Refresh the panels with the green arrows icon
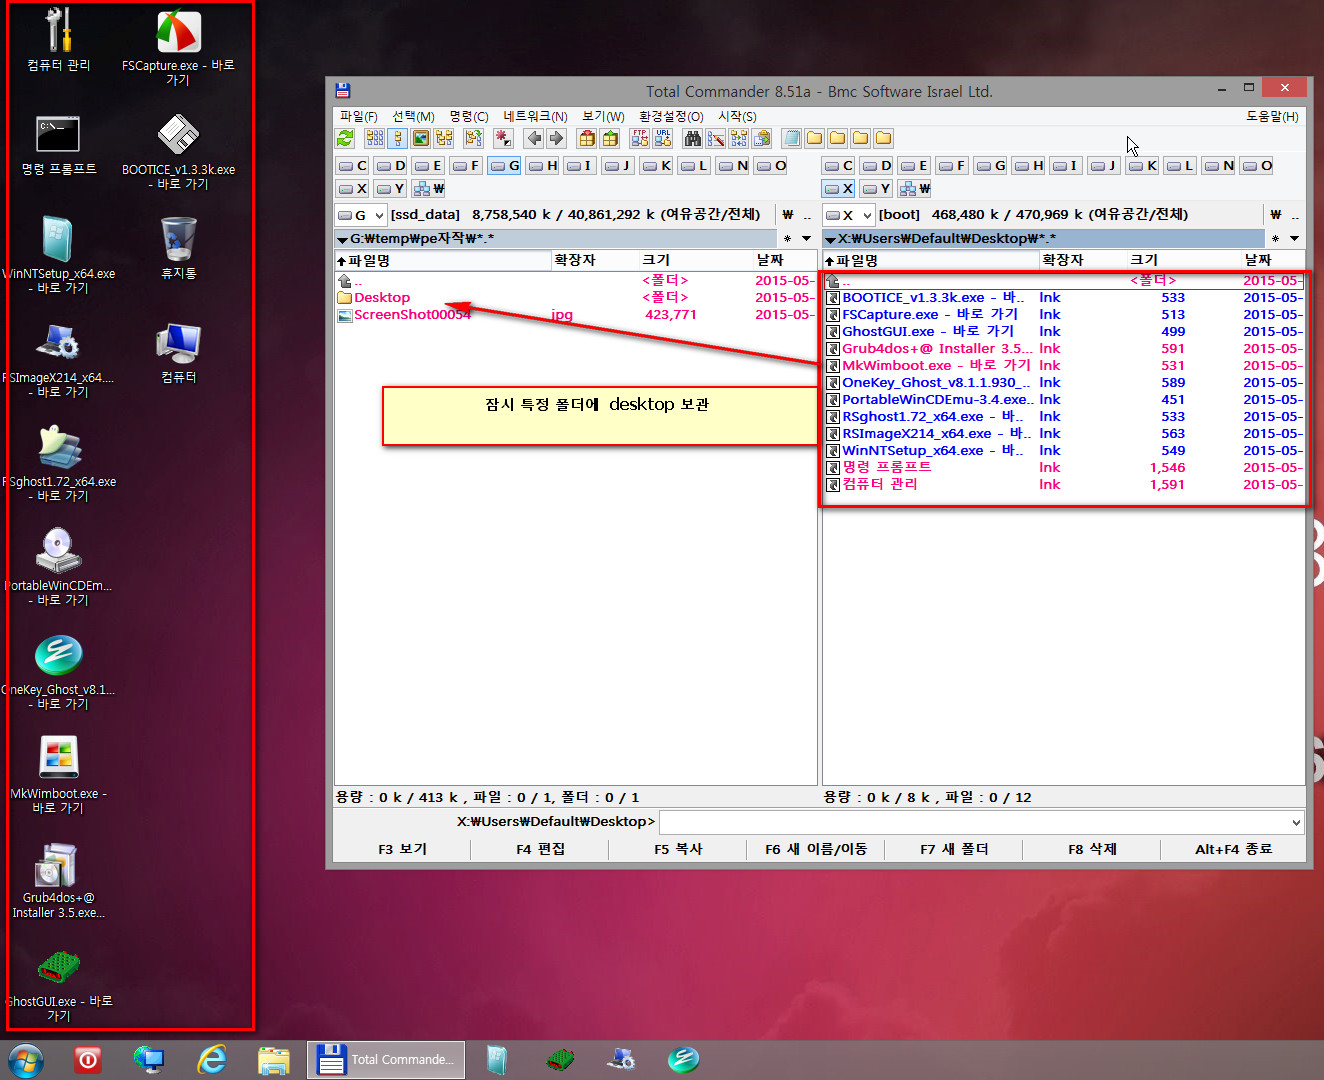Viewport: 1324px width, 1080px height. pos(346,138)
